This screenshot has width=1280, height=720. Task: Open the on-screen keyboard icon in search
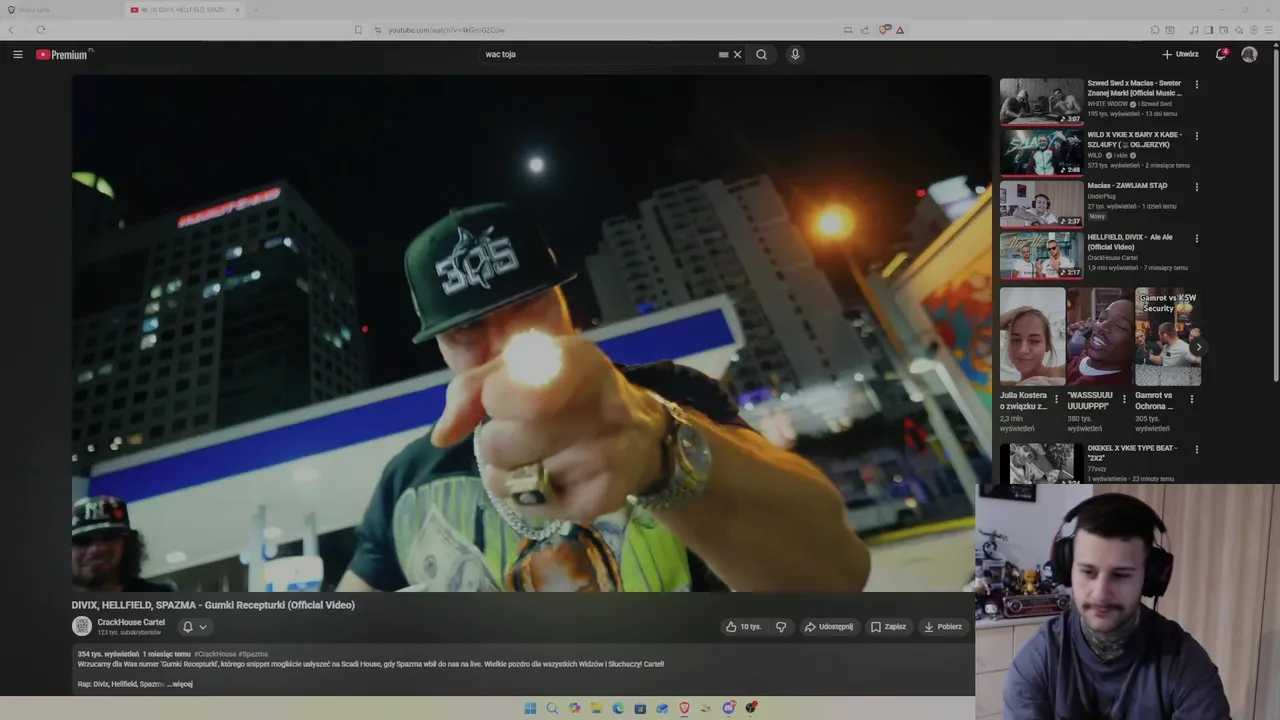pyautogui.click(x=723, y=55)
